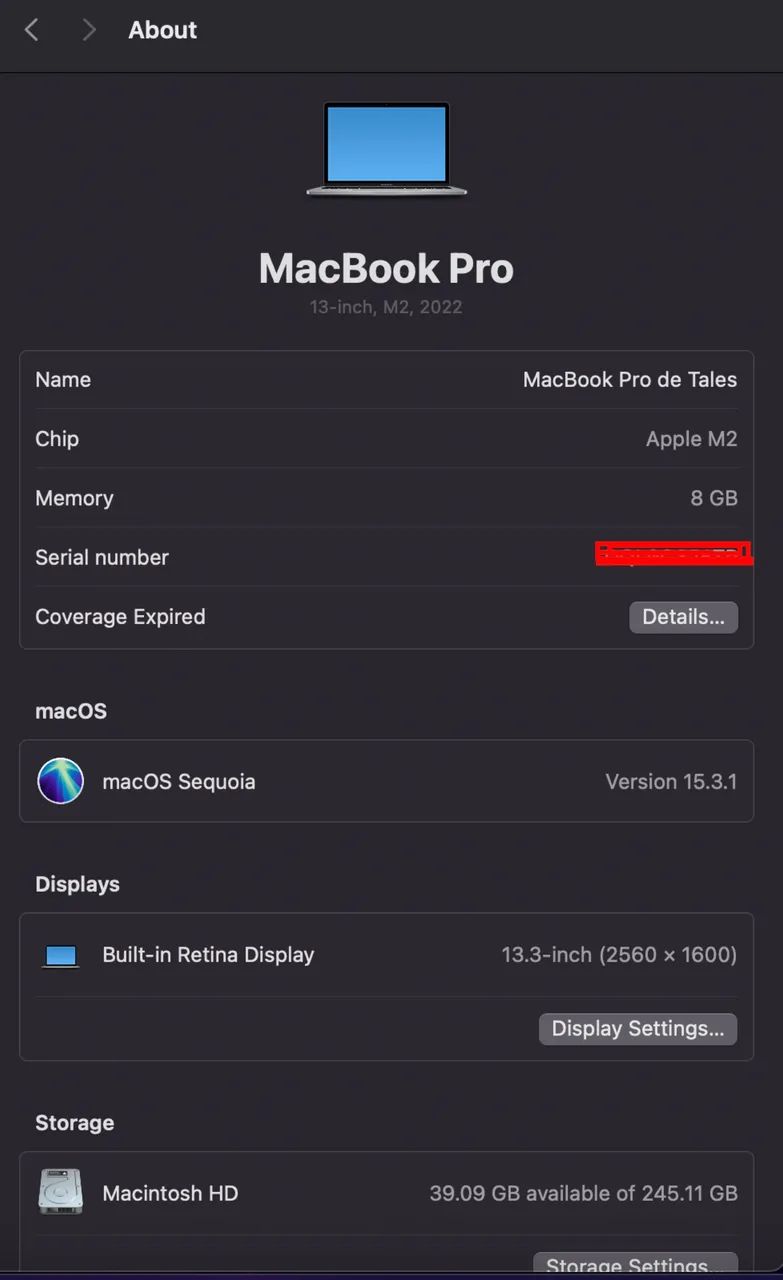Click the redacted serial number
This screenshot has height=1280, width=783.
pyautogui.click(x=672, y=552)
